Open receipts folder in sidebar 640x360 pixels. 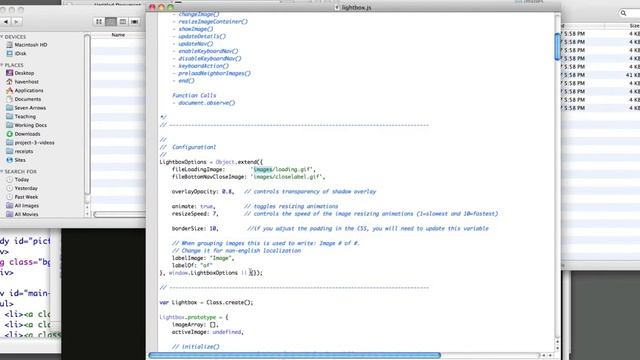click(20, 151)
